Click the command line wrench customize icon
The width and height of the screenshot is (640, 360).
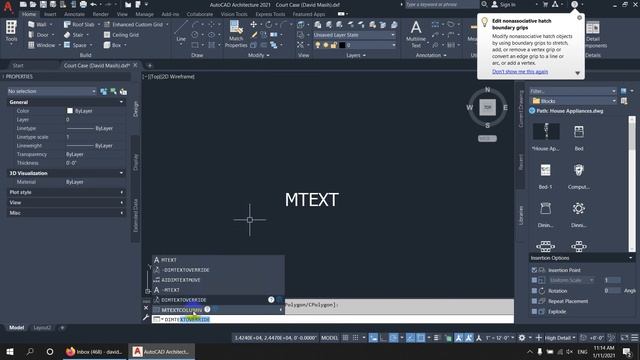click(146, 318)
